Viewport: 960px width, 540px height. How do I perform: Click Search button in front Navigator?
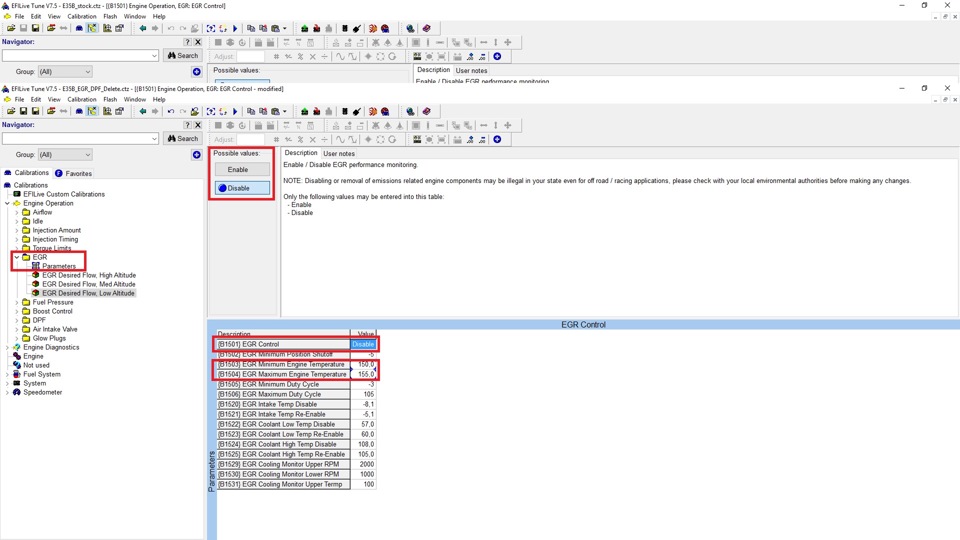[x=182, y=139]
